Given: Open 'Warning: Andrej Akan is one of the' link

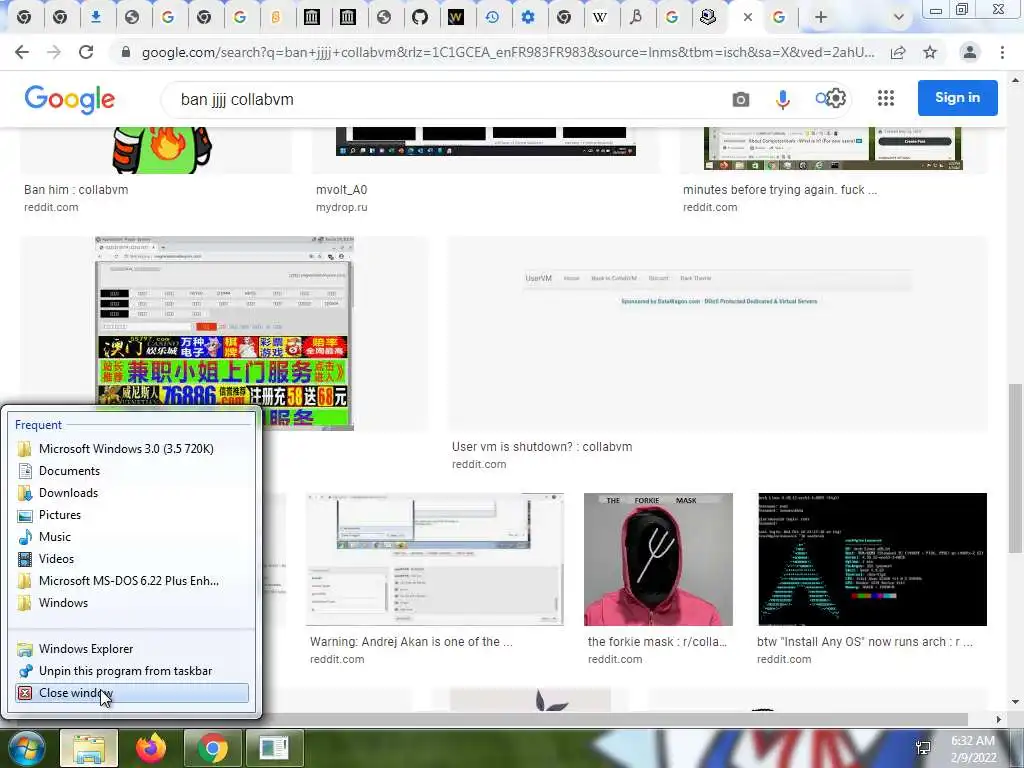Looking at the screenshot, I should click(x=411, y=641).
